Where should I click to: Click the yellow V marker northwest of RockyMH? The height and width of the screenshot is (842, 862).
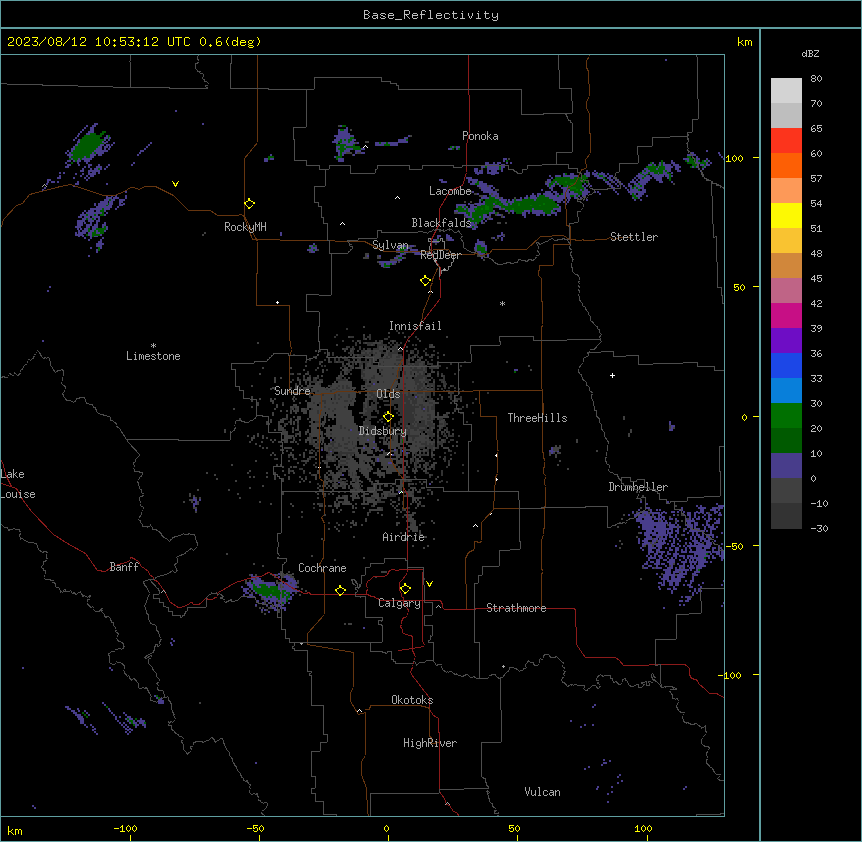tap(175, 184)
